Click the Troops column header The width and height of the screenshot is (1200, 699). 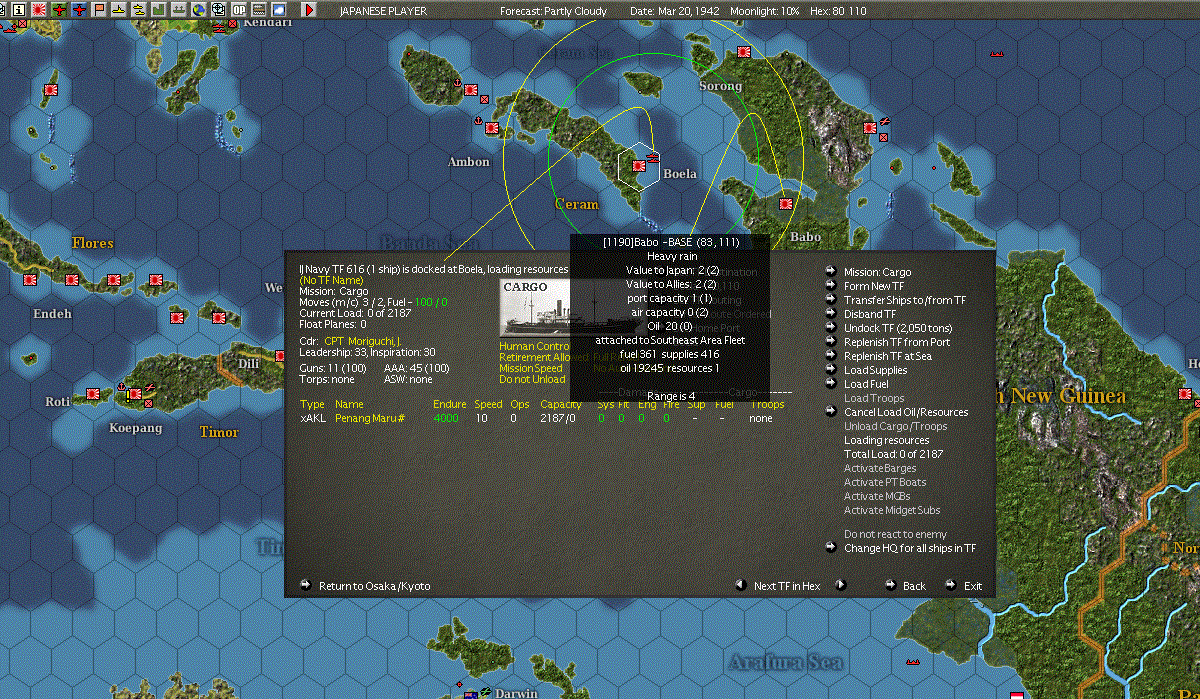pyautogui.click(x=767, y=405)
